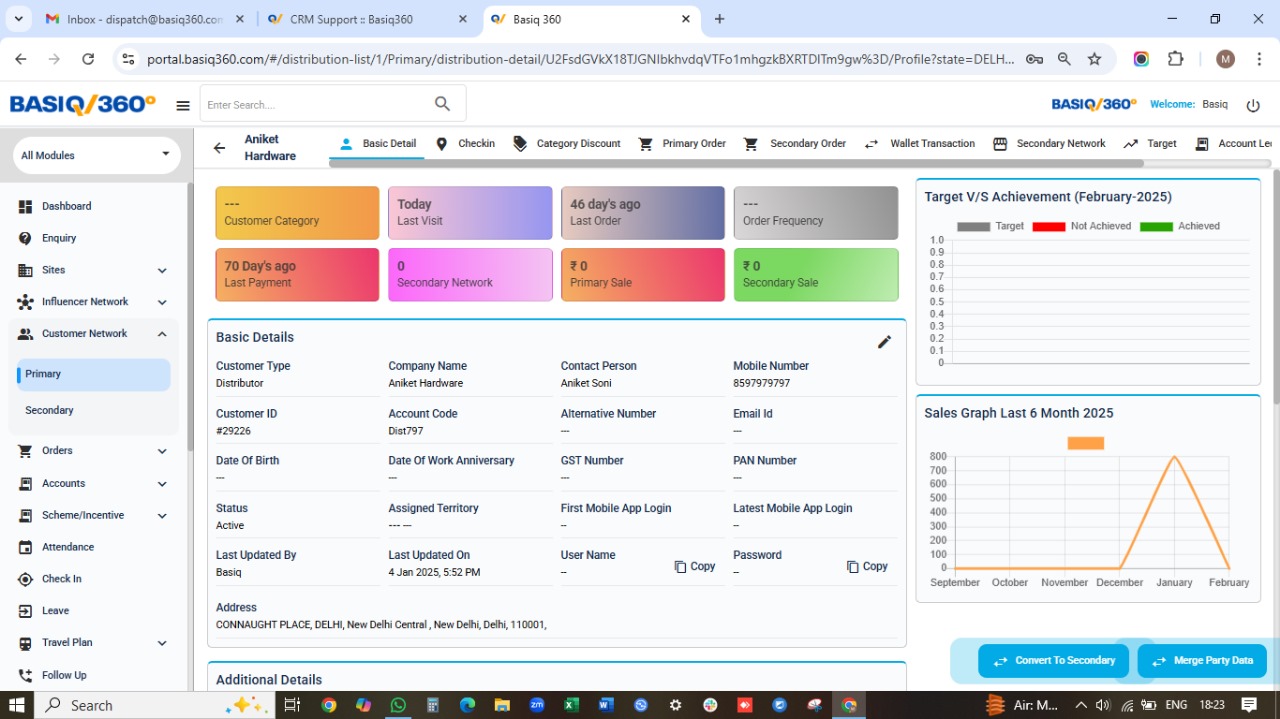
Task: Open the Secondary Order tab
Action: pos(795,143)
